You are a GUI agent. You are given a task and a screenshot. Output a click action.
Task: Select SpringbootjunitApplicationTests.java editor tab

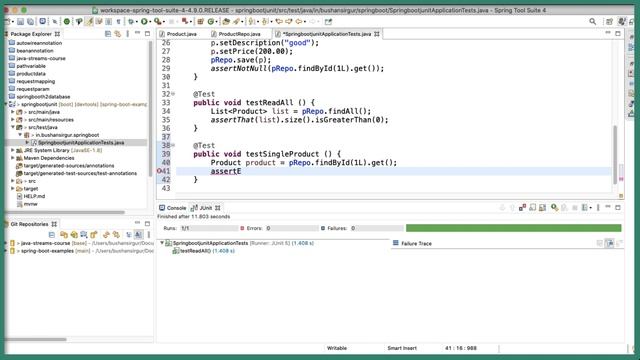[327, 34]
